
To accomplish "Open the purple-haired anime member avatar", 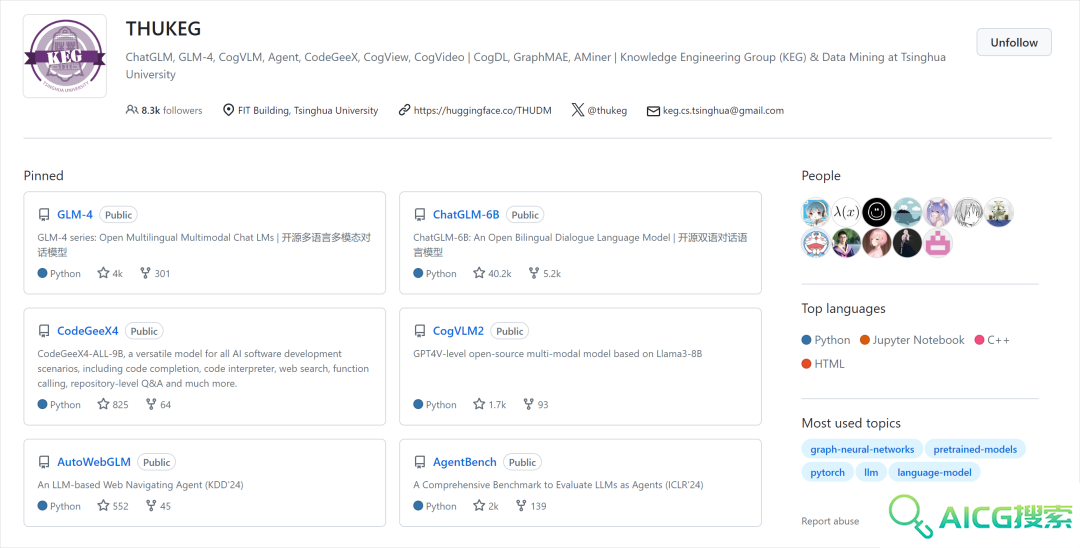I will (x=937, y=212).
